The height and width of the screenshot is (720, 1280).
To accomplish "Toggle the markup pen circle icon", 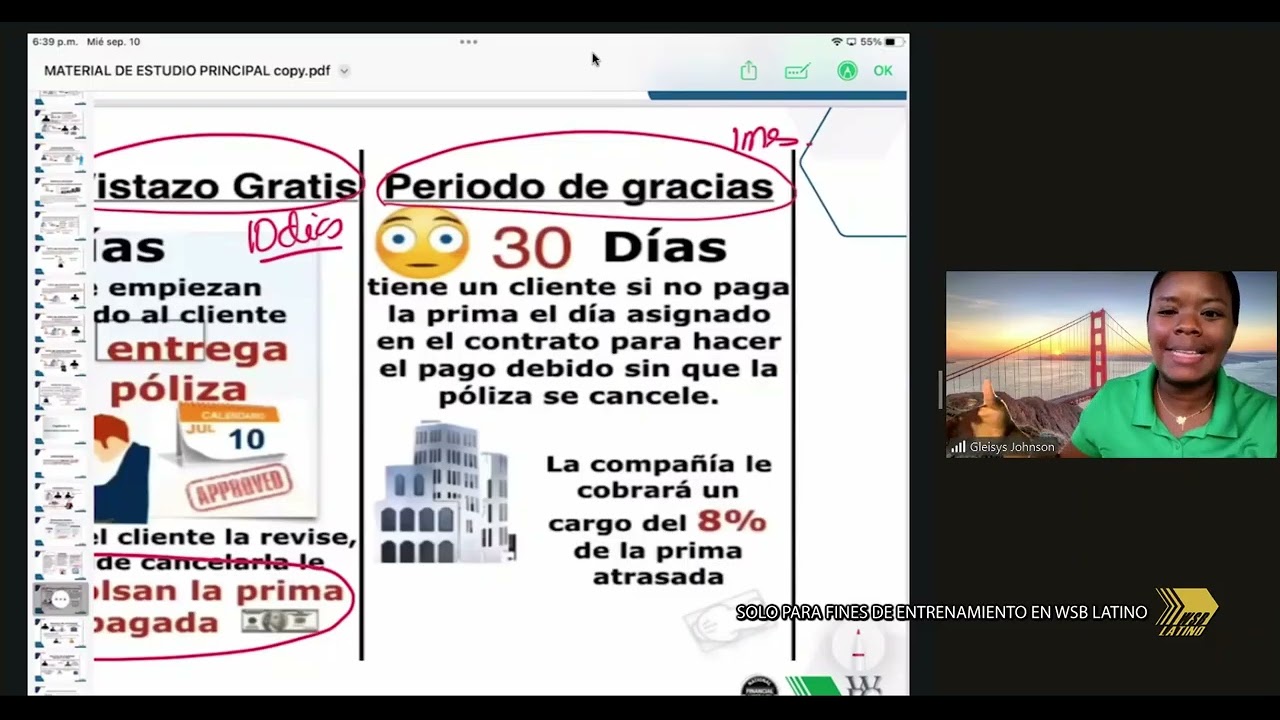I will [x=847, y=71].
